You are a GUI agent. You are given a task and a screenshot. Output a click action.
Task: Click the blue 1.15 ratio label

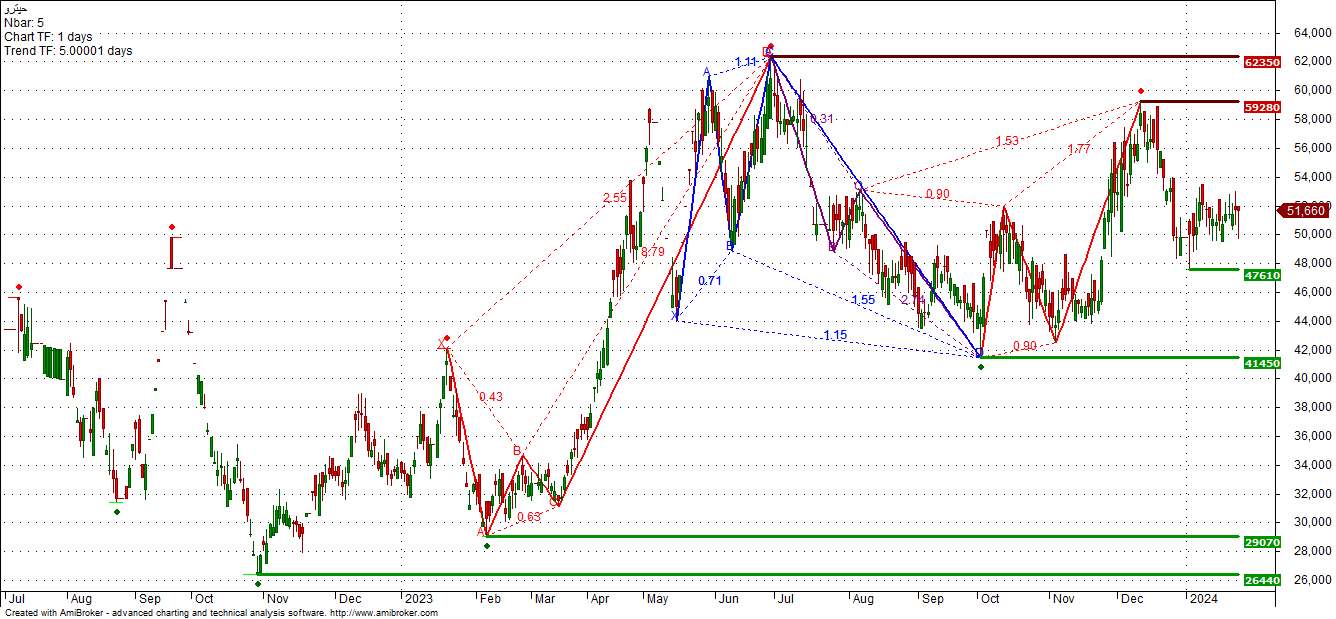pos(835,335)
